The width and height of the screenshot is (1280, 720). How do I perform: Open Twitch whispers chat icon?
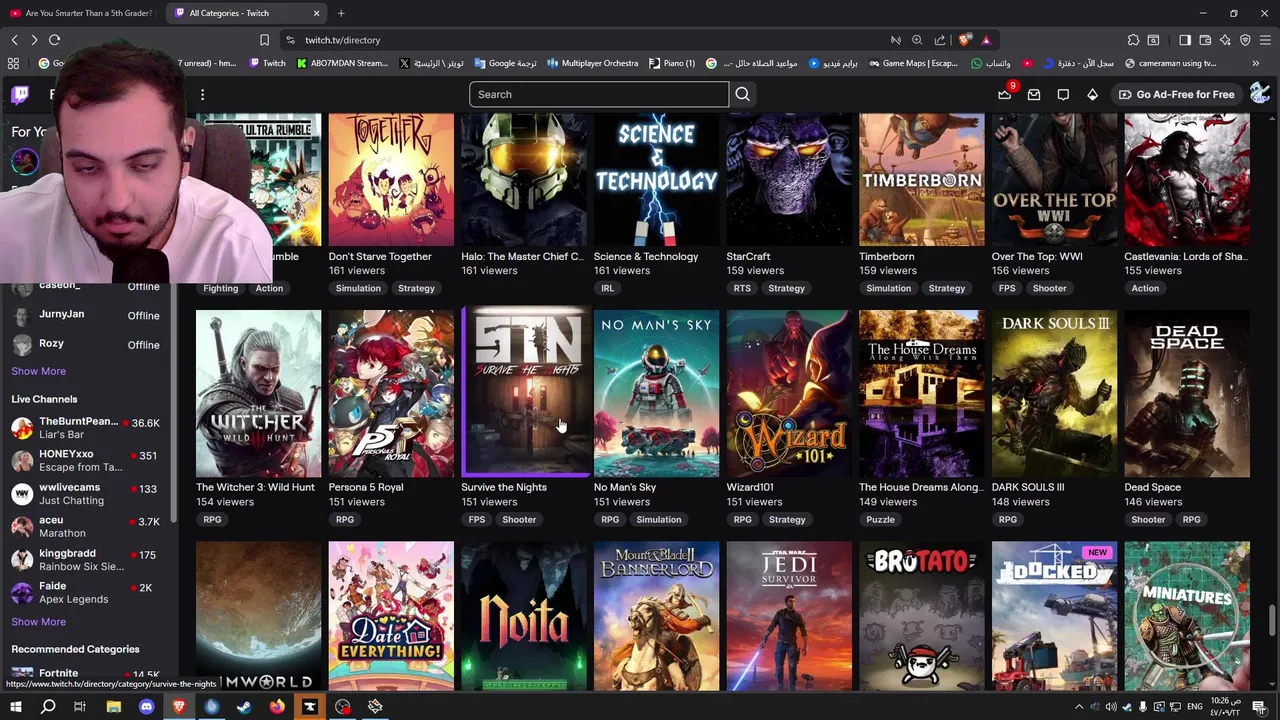pyautogui.click(x=1063, y=94)
